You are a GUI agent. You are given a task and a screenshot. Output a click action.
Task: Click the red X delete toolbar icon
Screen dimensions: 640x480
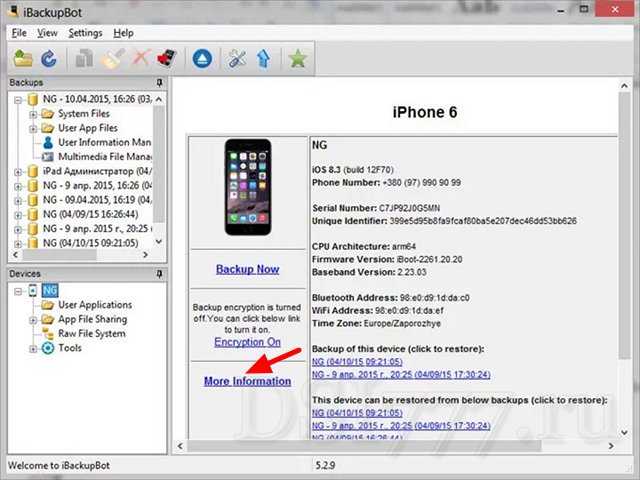(x=141, y=58)
